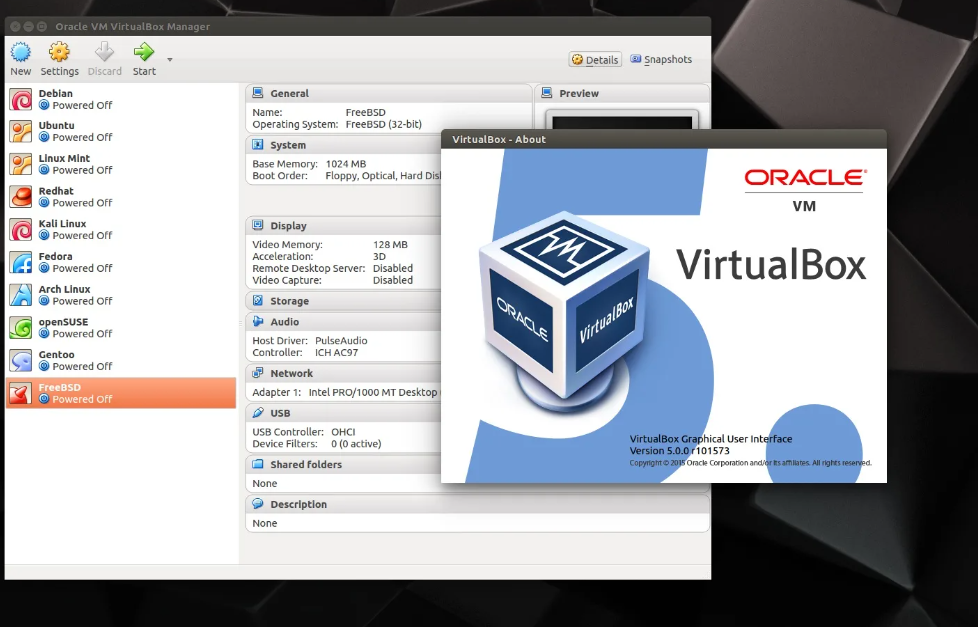
Task: Click the FreeBSD VM icon
Action: point(21,394)
